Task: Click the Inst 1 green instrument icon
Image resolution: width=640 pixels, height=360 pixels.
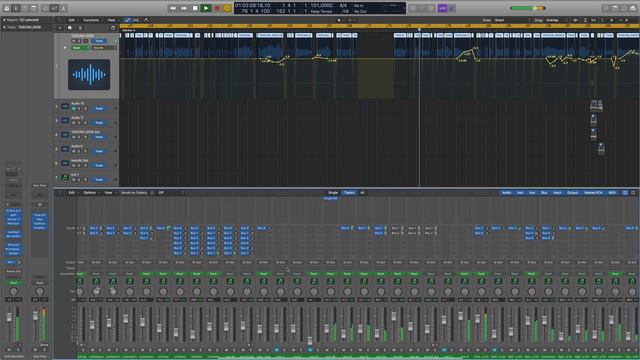Action: click(x=65, y=177)
